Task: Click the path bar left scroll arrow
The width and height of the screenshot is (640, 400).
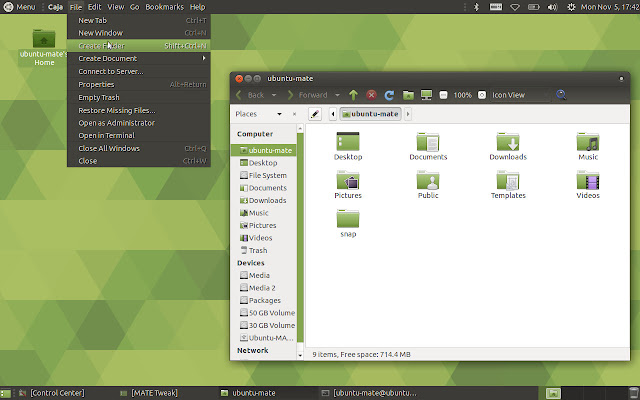Action: (x=333, y=114)
